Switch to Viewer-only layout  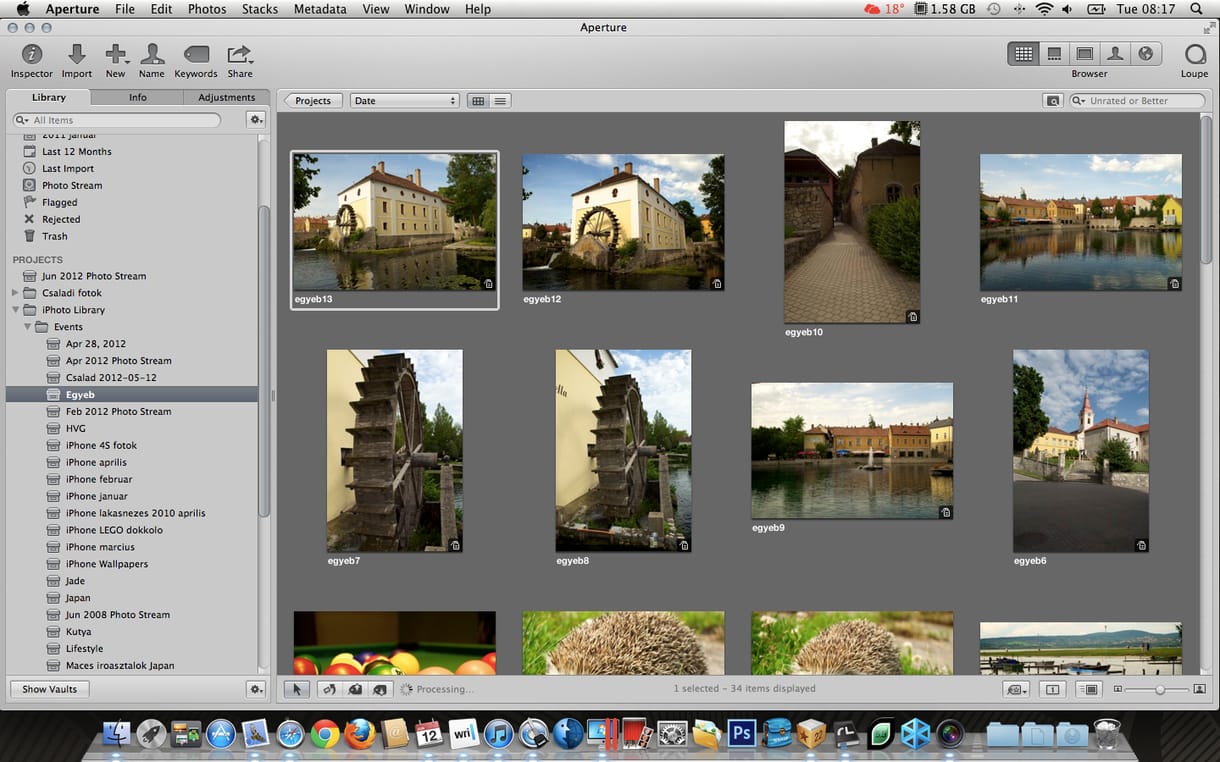coord(1084,54)
